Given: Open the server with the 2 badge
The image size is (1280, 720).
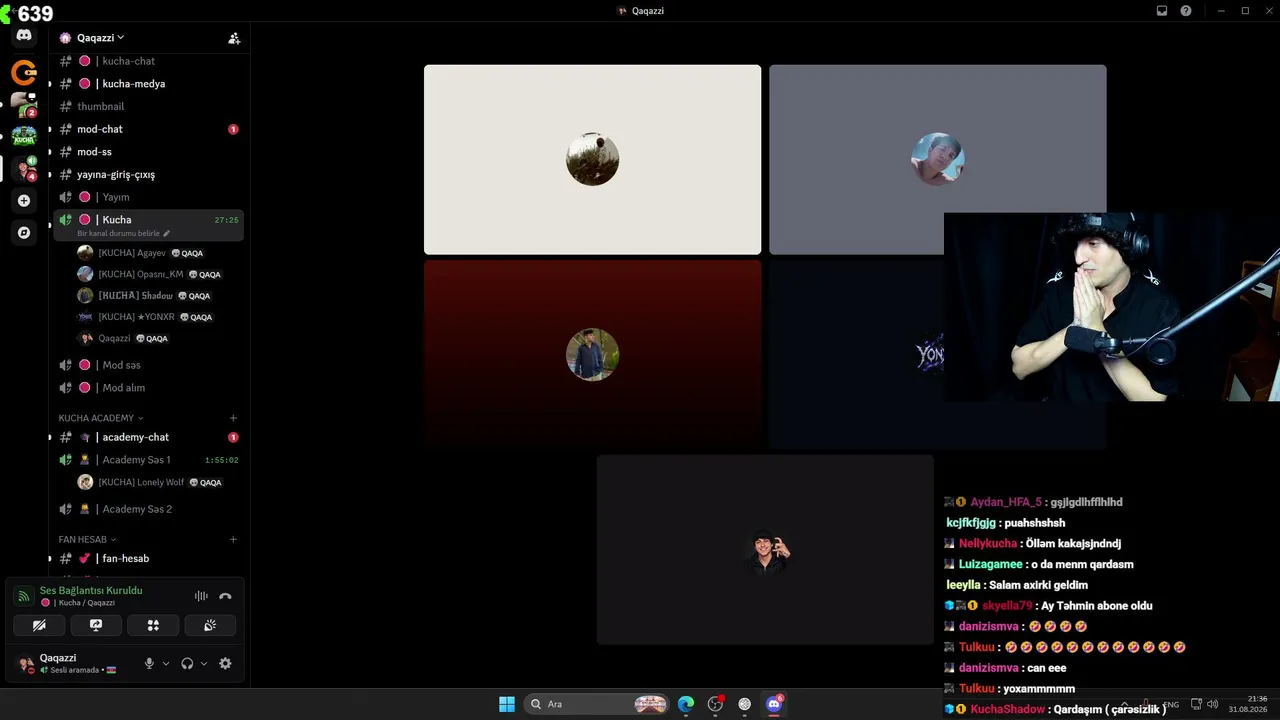Looking at the screenshot, I should (x=24, y=104).
